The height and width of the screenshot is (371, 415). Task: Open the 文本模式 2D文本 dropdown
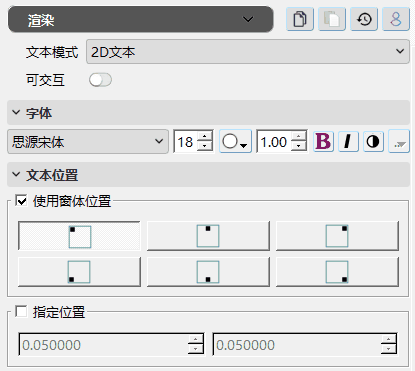point(248,52)
